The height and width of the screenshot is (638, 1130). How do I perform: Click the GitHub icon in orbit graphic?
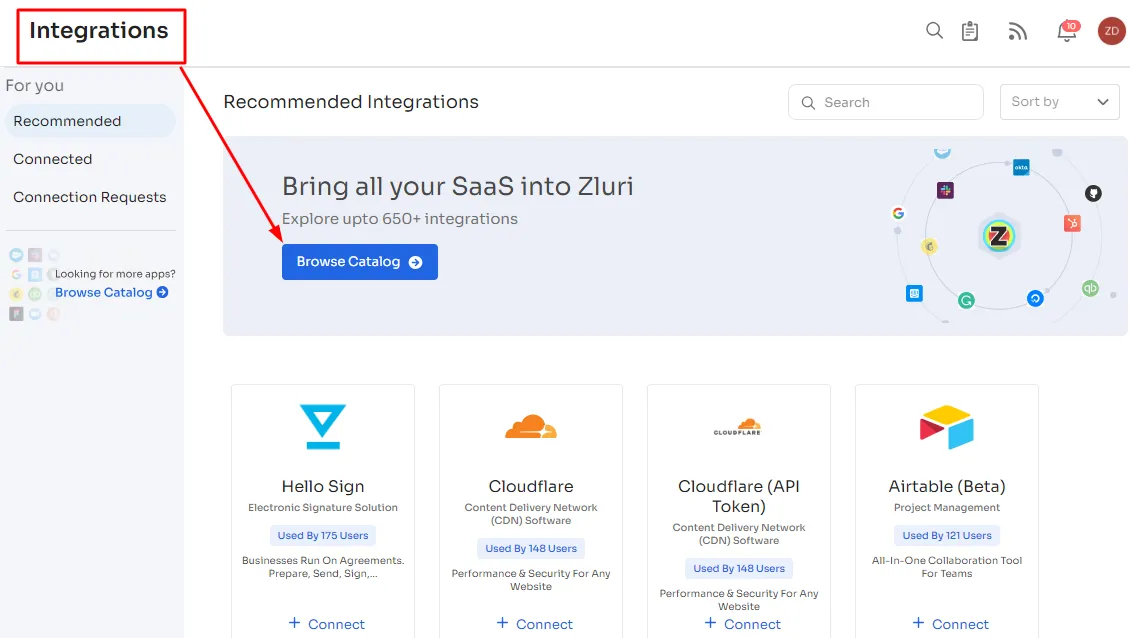click(1093, 193)
